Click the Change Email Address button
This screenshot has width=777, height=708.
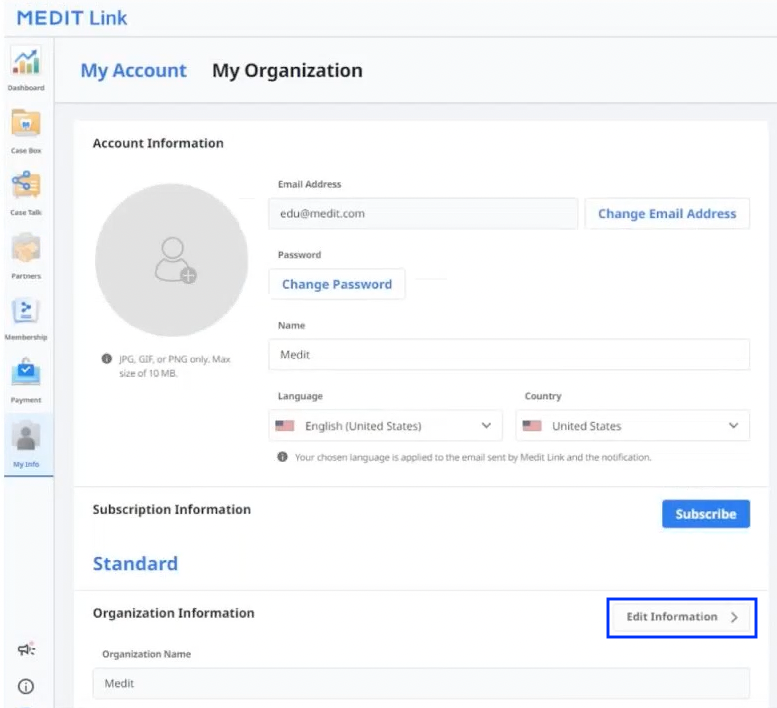667,214
